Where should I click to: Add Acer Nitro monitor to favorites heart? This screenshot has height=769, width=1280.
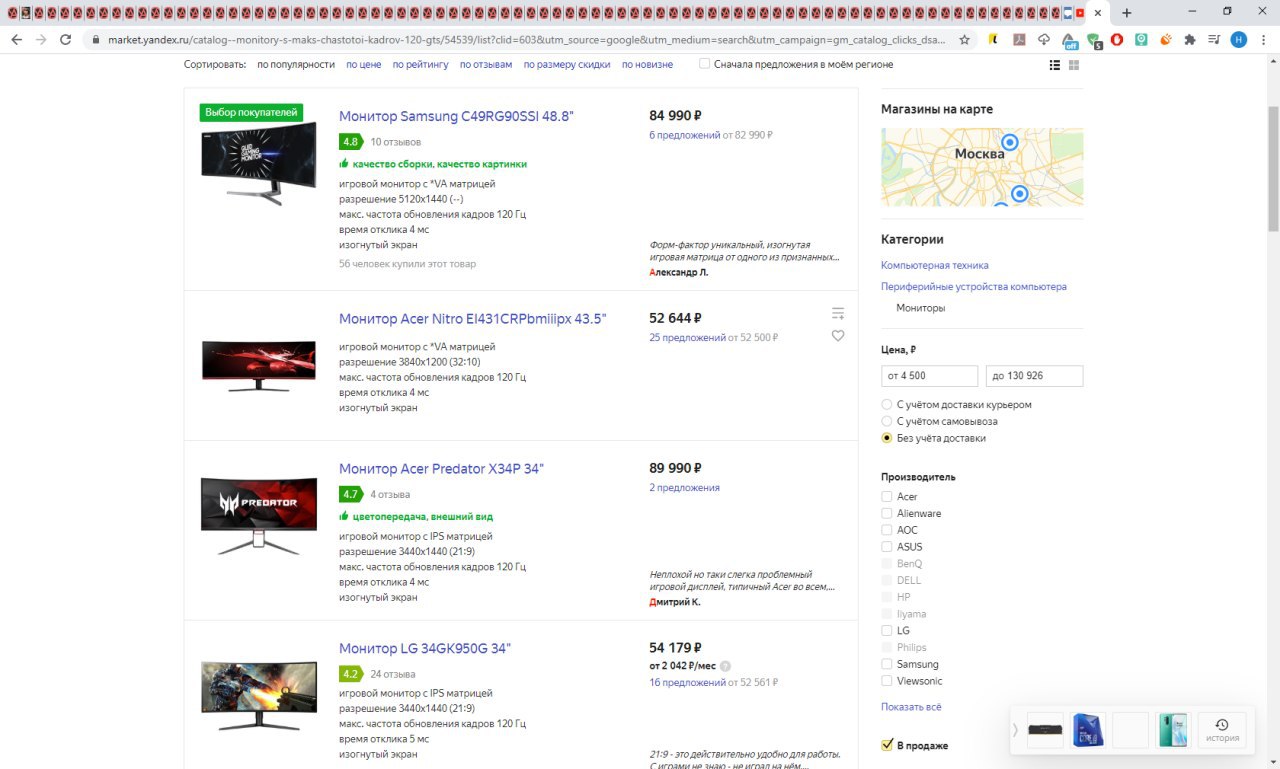tap(838, 336)
